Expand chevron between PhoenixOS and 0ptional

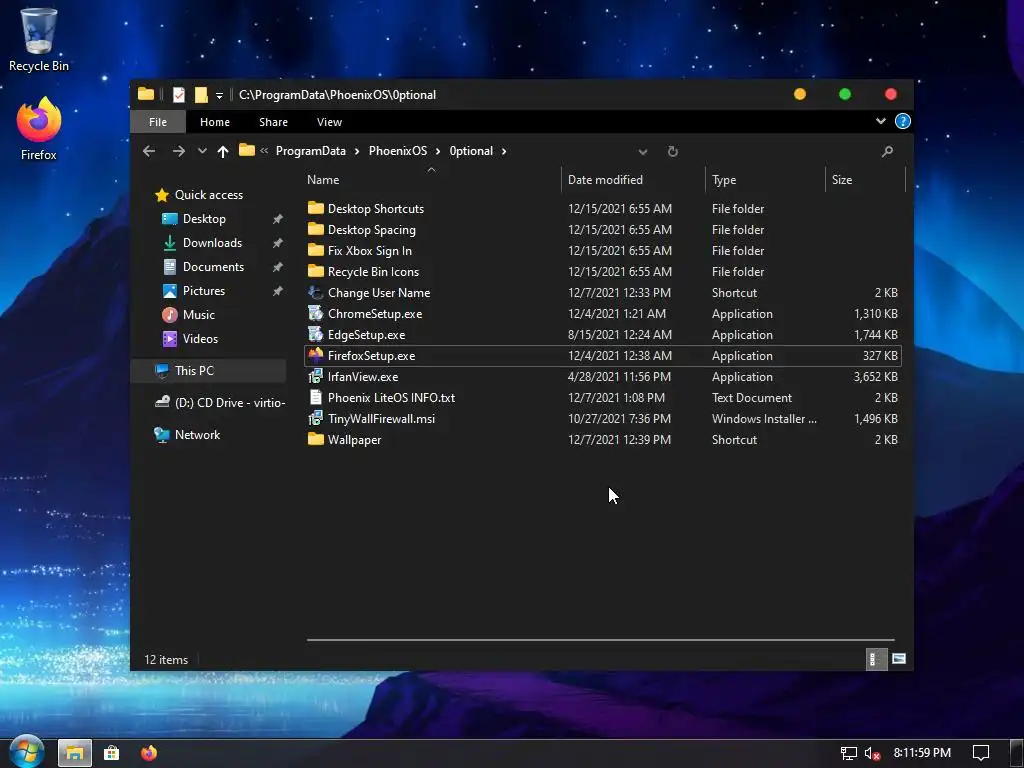(438, 152)
